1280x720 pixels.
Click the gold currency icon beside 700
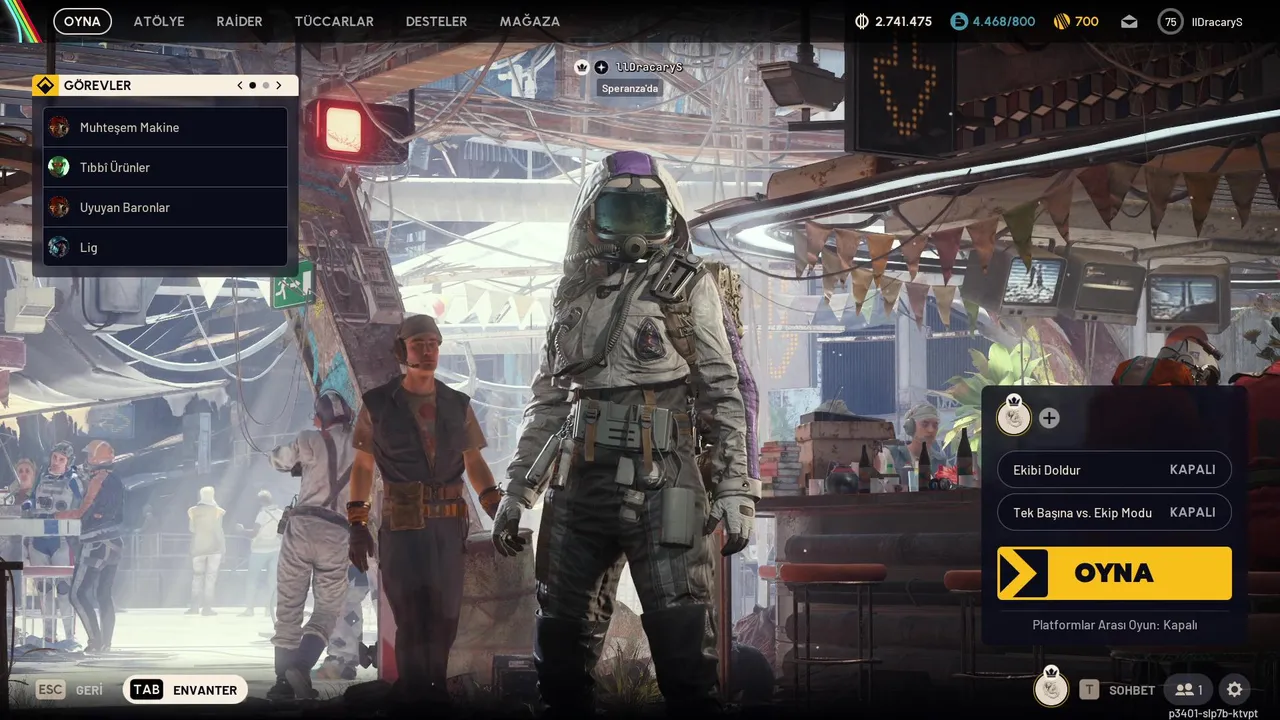click(x=1061, y=21)
